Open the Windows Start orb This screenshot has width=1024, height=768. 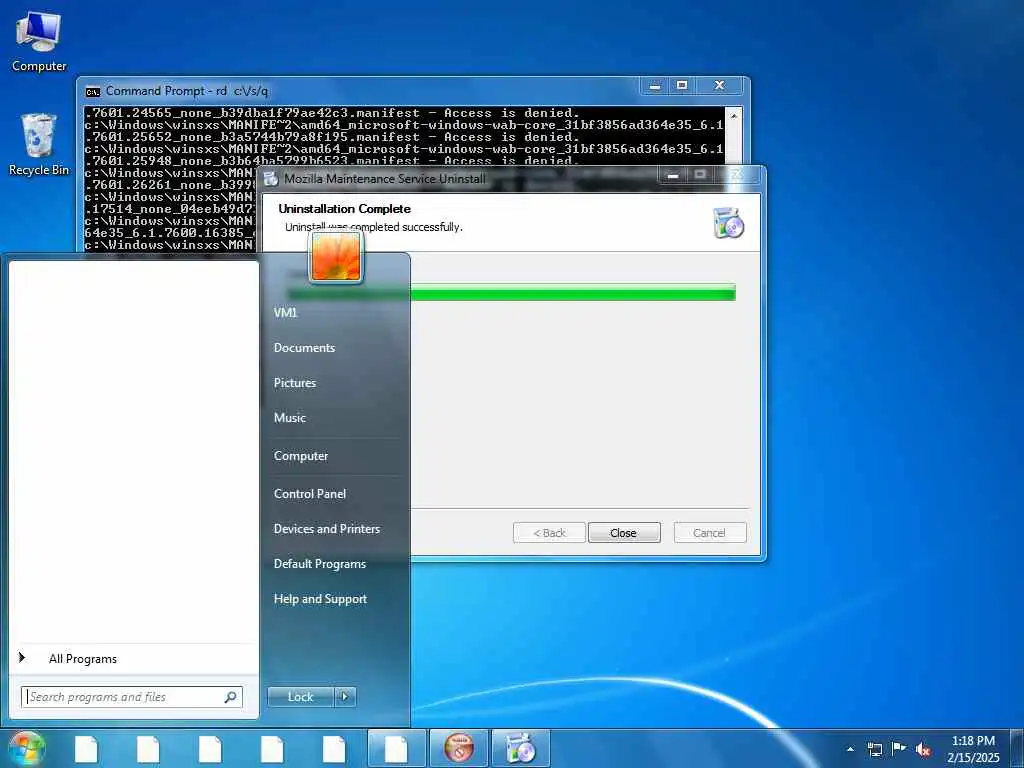pyautogui.click(x=26, y=748)
